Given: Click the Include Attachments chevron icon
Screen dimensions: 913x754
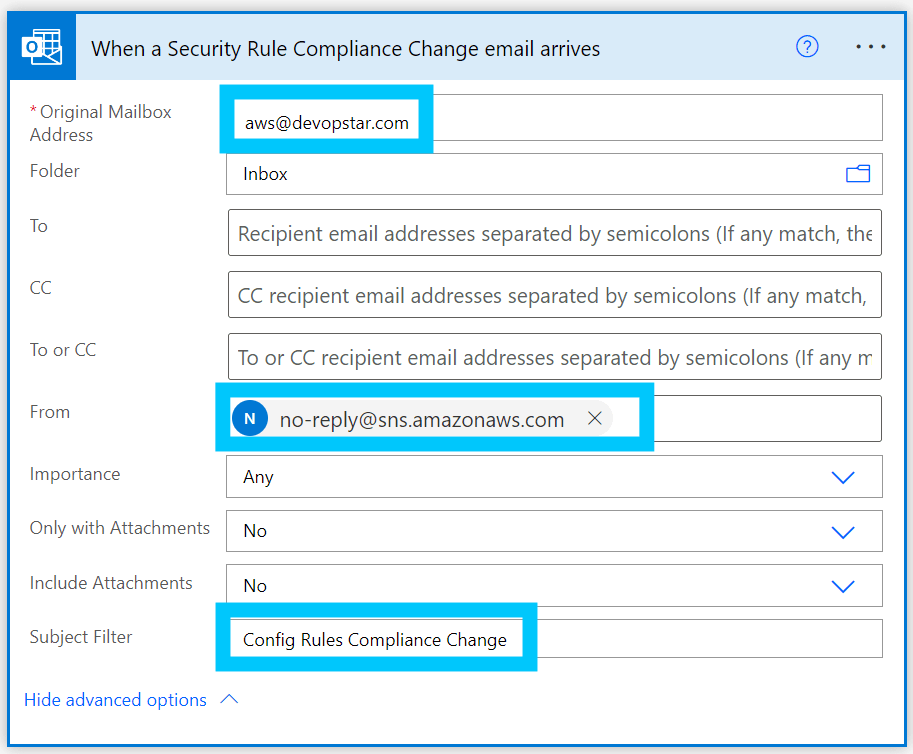Looking at the screenshot, I should tap(843, 585).
